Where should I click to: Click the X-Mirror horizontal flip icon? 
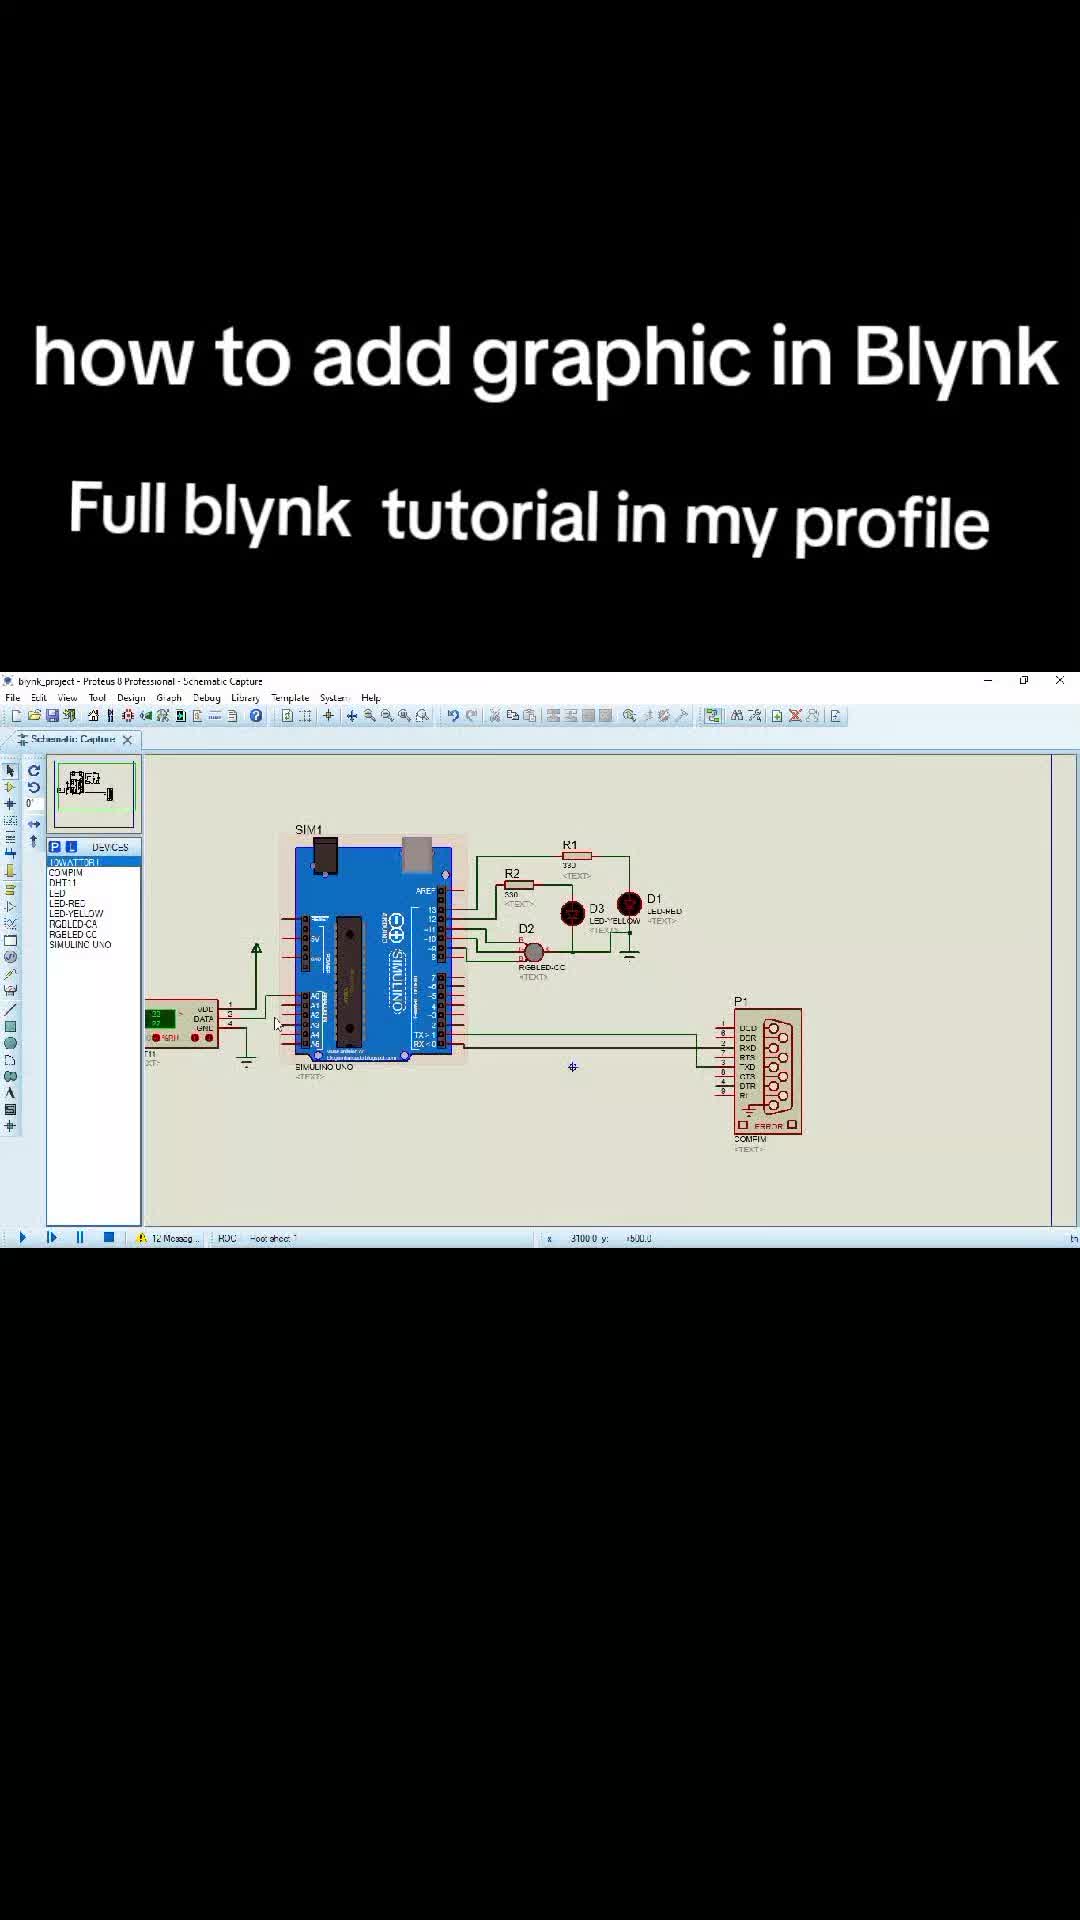coord(34,824)
